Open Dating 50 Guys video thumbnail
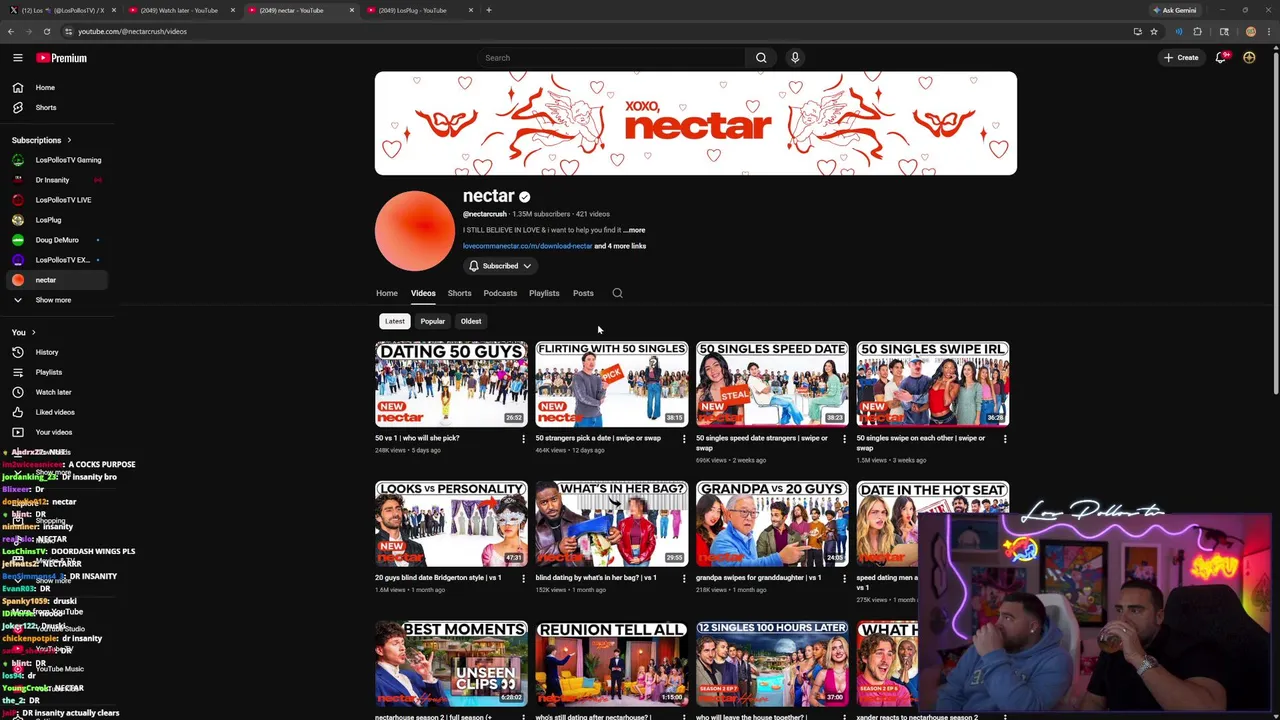 pos(451,384)
